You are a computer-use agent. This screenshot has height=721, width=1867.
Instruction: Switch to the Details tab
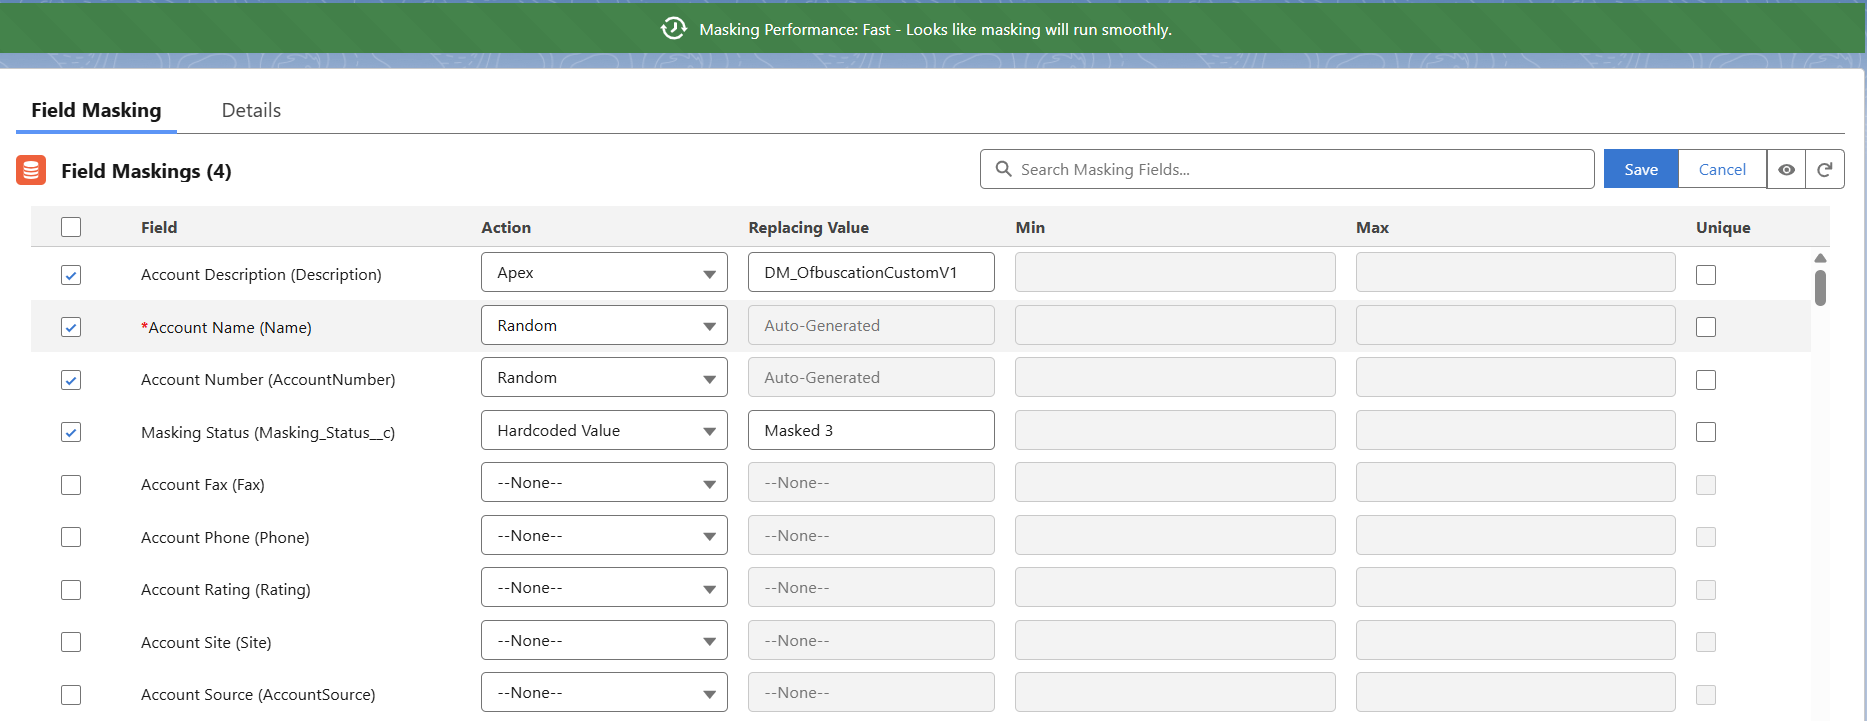tap(251, 110)
